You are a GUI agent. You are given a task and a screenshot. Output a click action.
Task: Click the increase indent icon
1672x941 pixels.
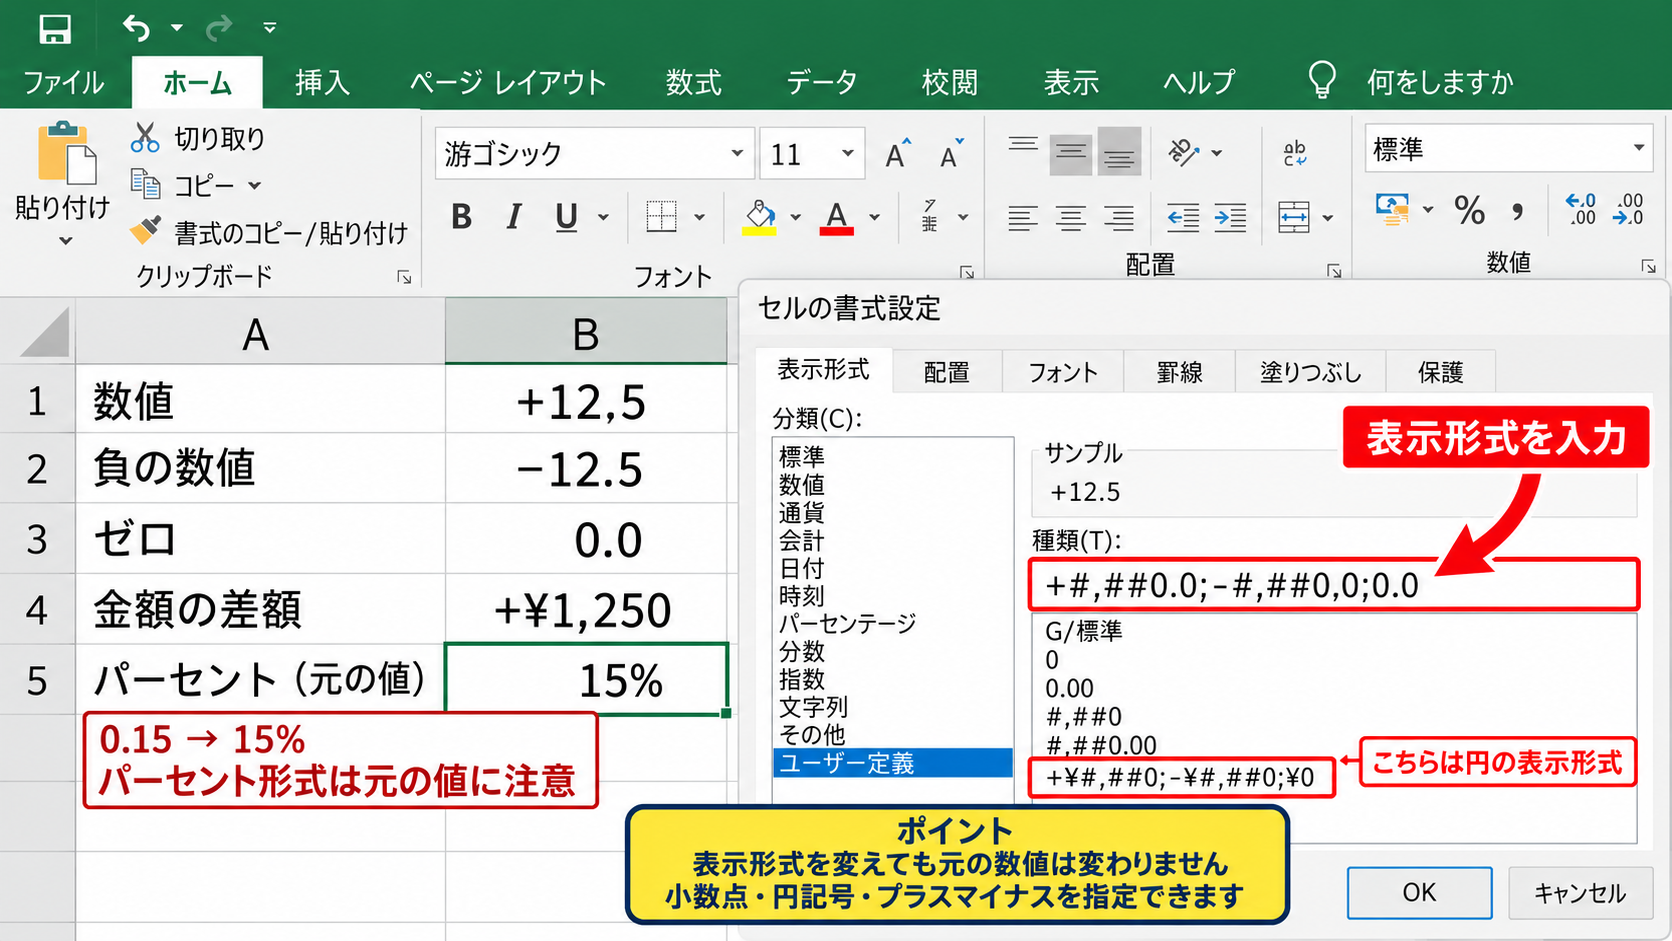pos(1230,217)
